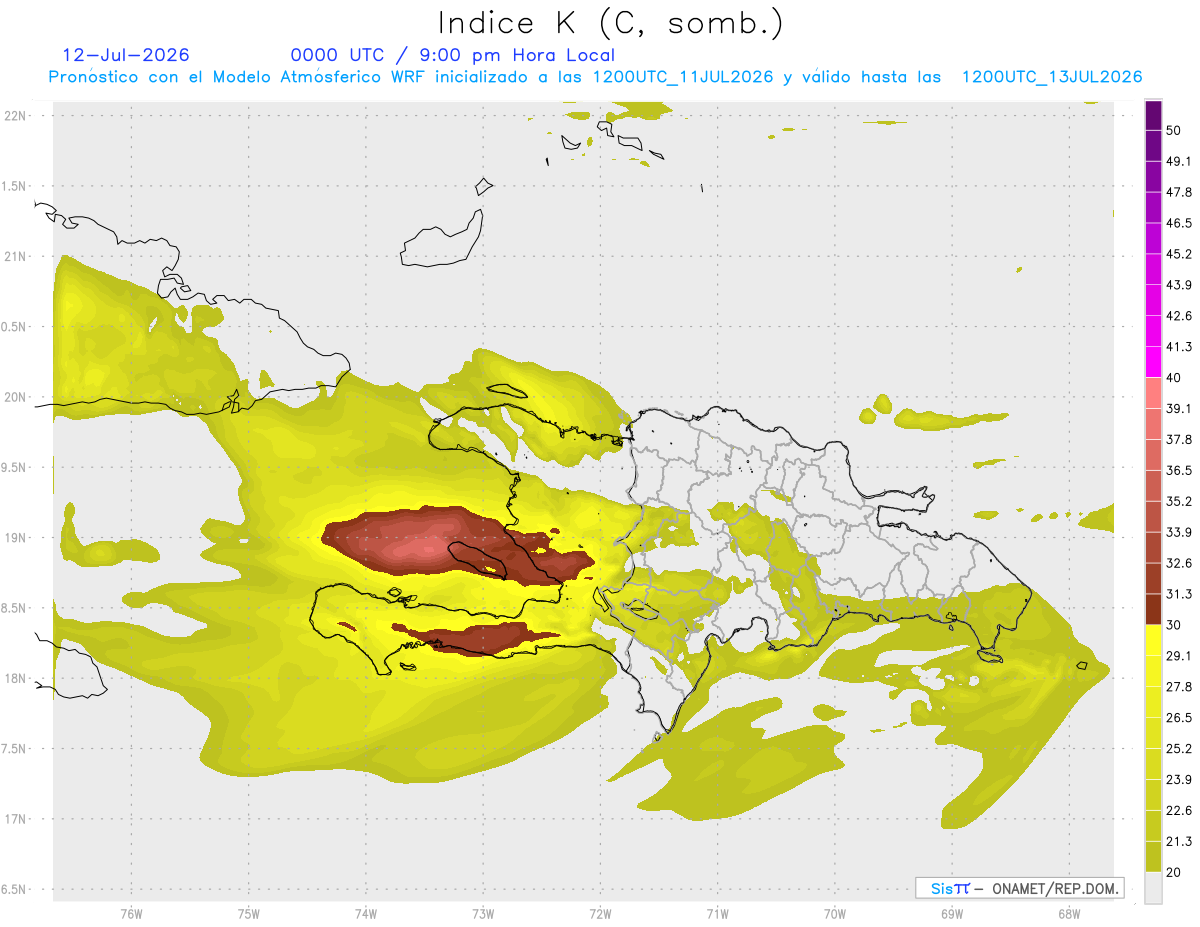The height and width of the screenshot is (927, 1200).
Task: Select the date text "12-Jul-2026"
Action: (x=126, y=55)
